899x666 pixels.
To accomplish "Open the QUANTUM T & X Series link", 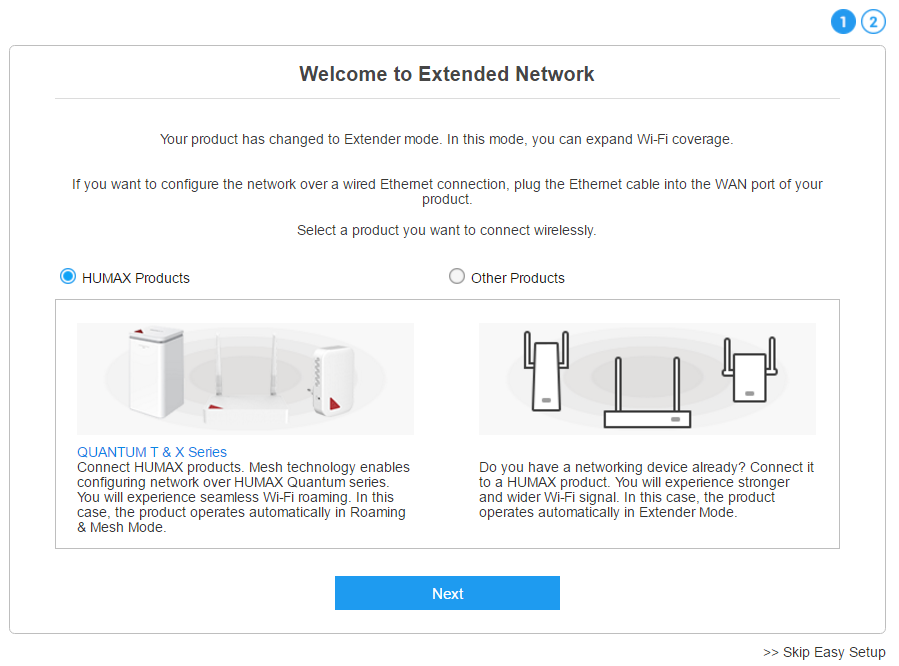I will (152, 452).
